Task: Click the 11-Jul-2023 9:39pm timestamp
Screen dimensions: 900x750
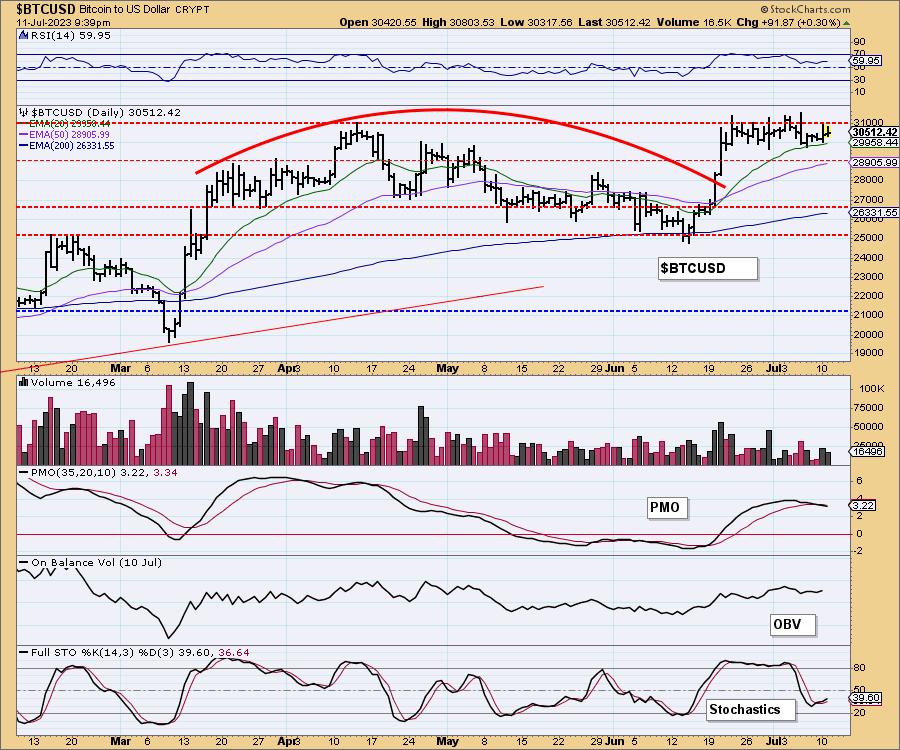Action: tap(63, 22)
